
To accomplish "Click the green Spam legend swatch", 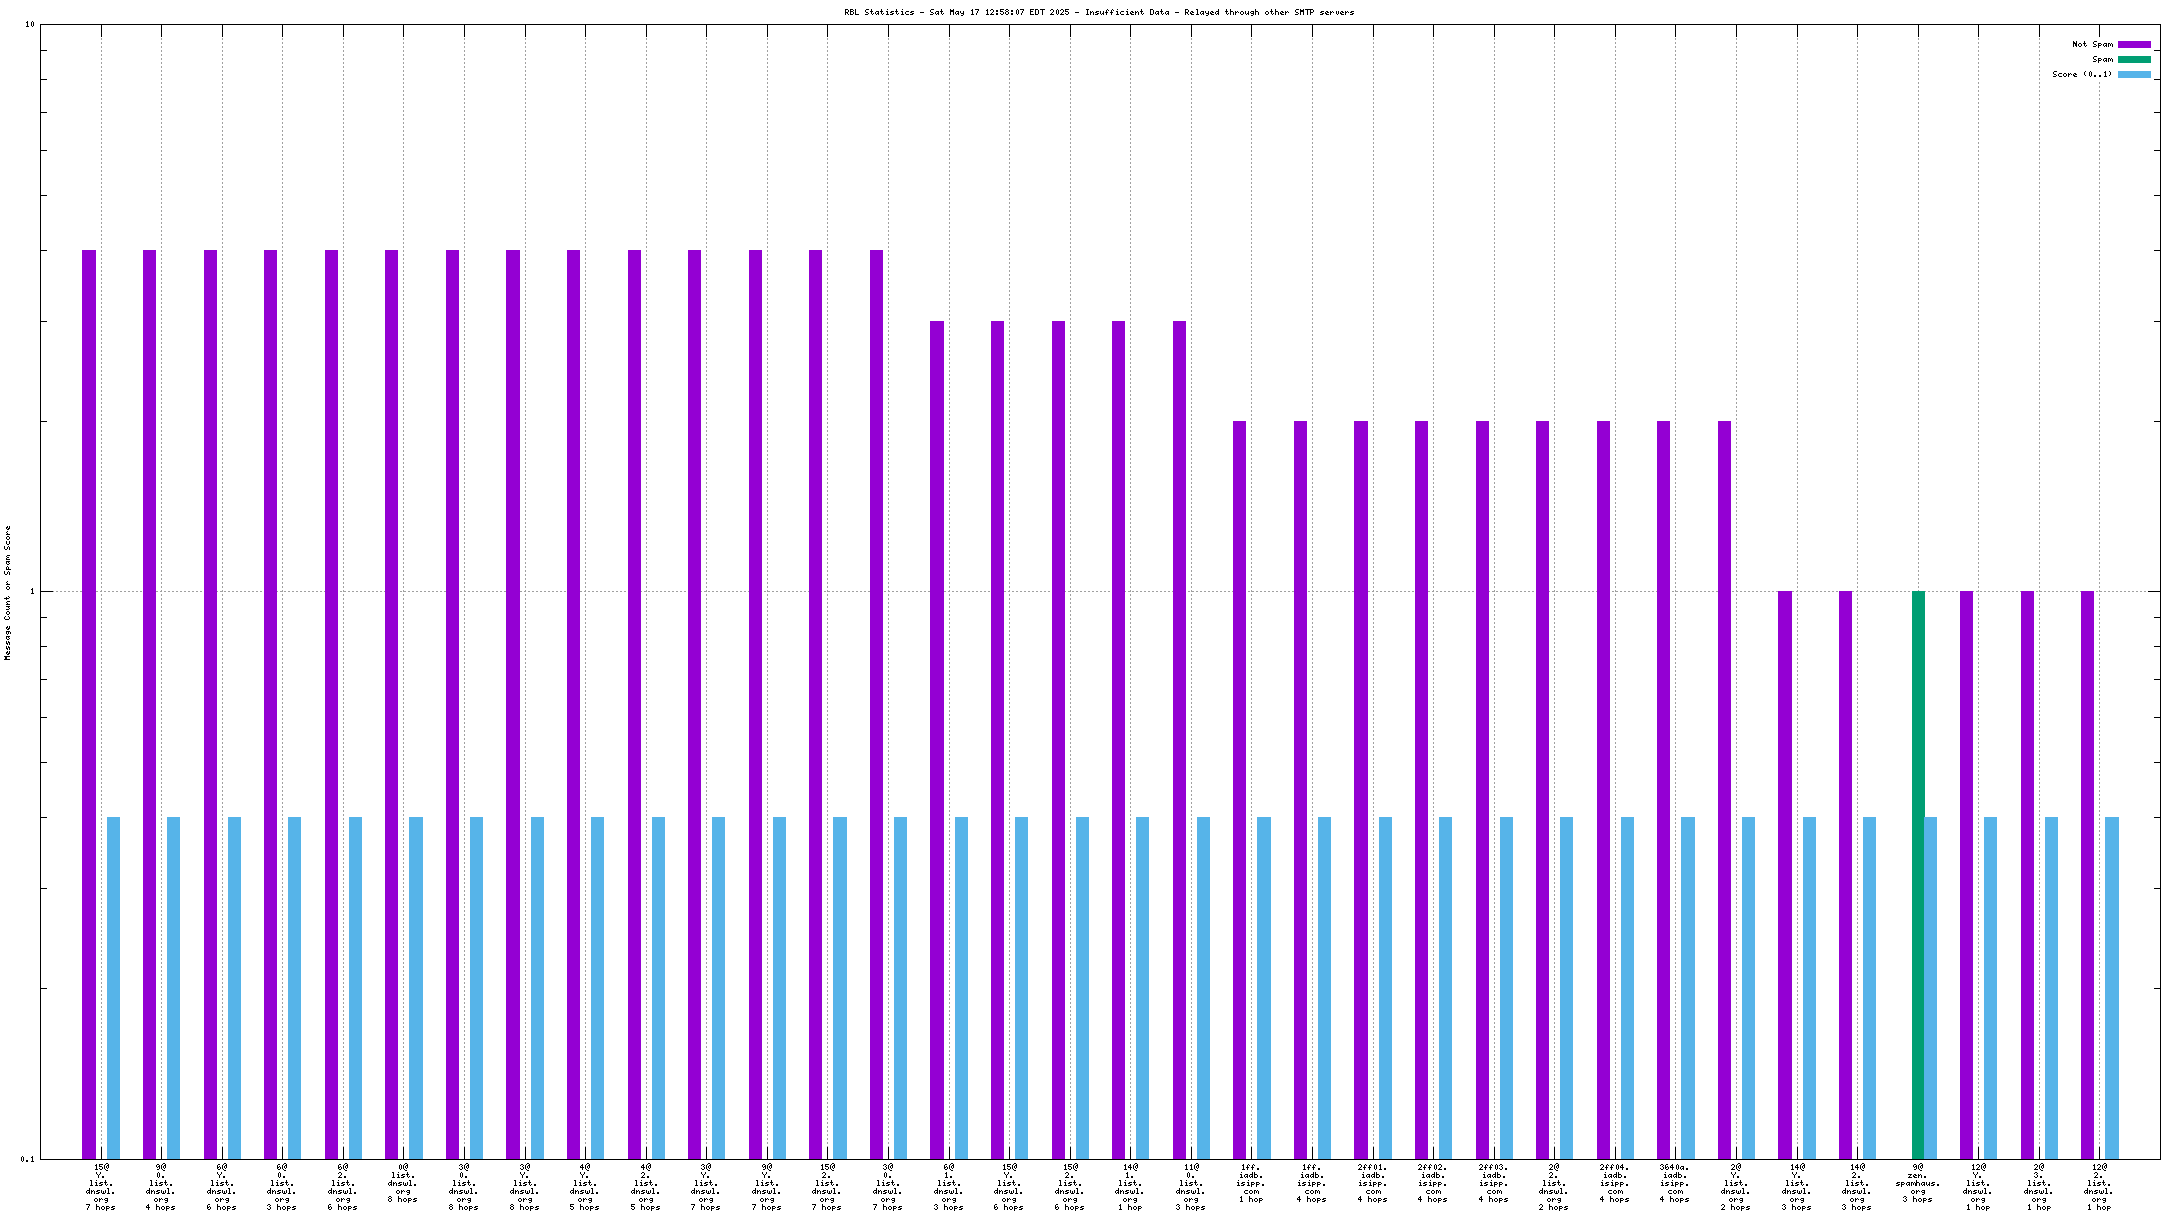I will (2134, 59).
